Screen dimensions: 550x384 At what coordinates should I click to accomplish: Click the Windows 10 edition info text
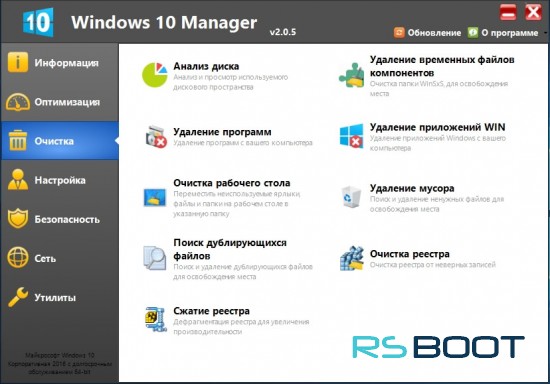point(60,364)
